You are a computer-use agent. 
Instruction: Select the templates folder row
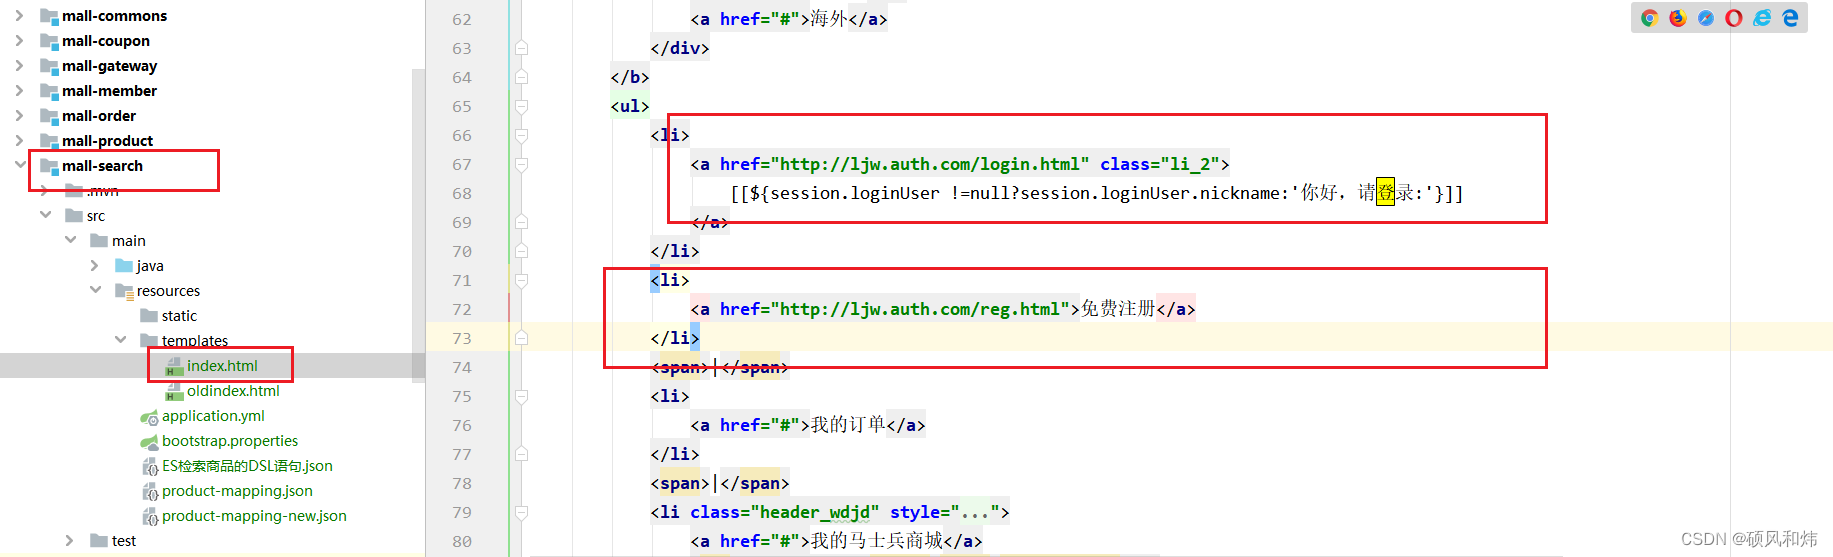195,341
